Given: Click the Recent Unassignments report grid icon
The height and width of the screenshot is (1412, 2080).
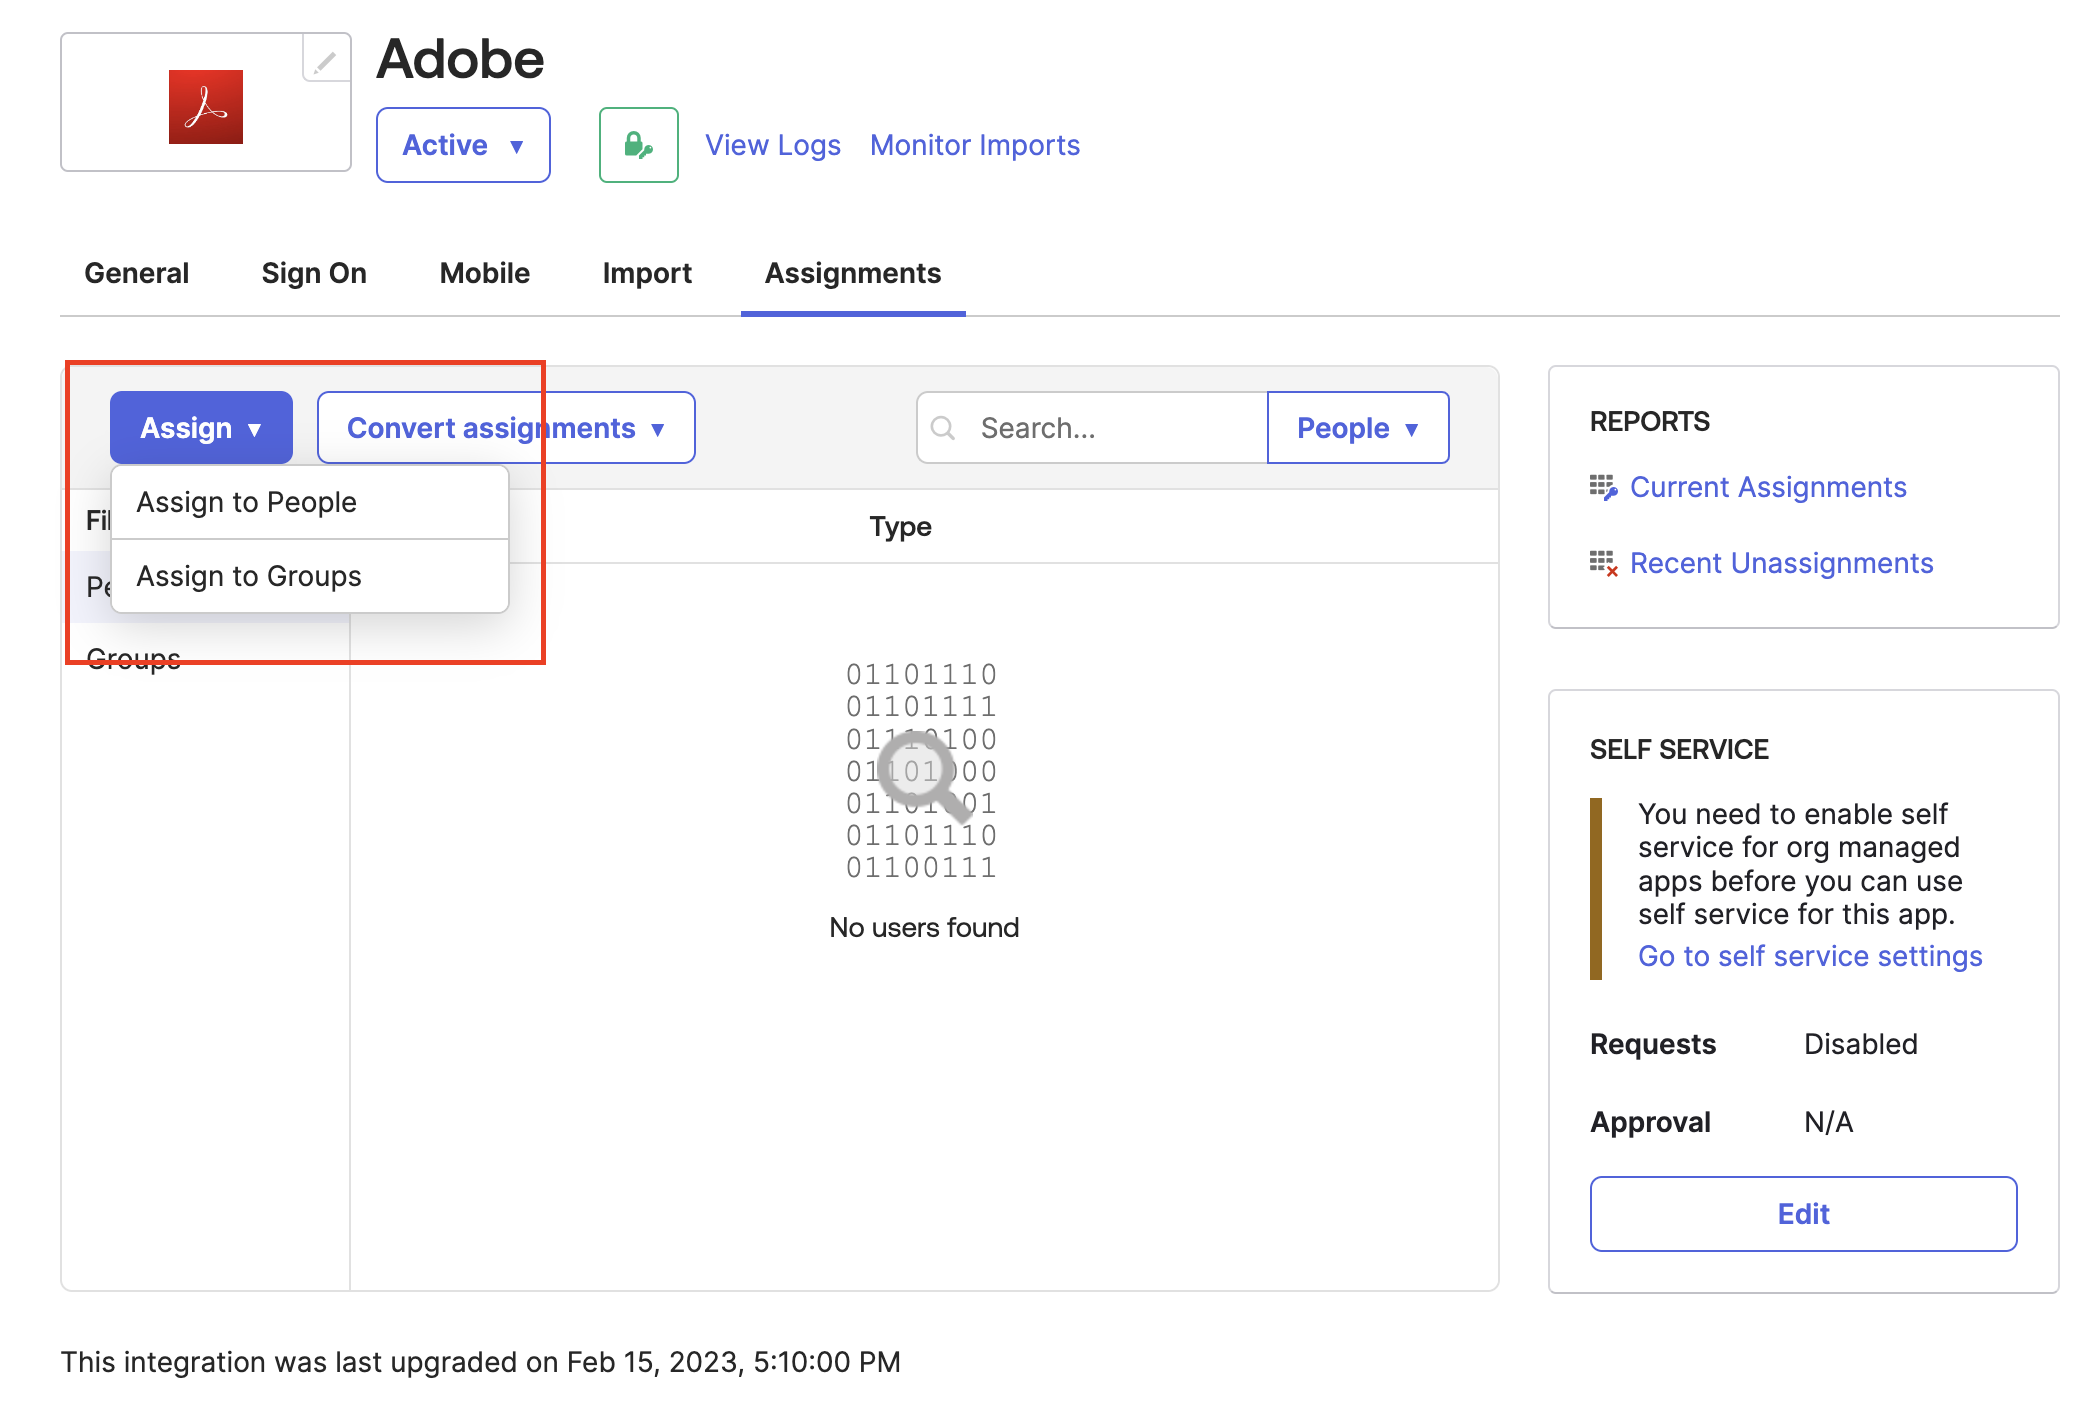Looking at the screenshot, I should 1604,563.
